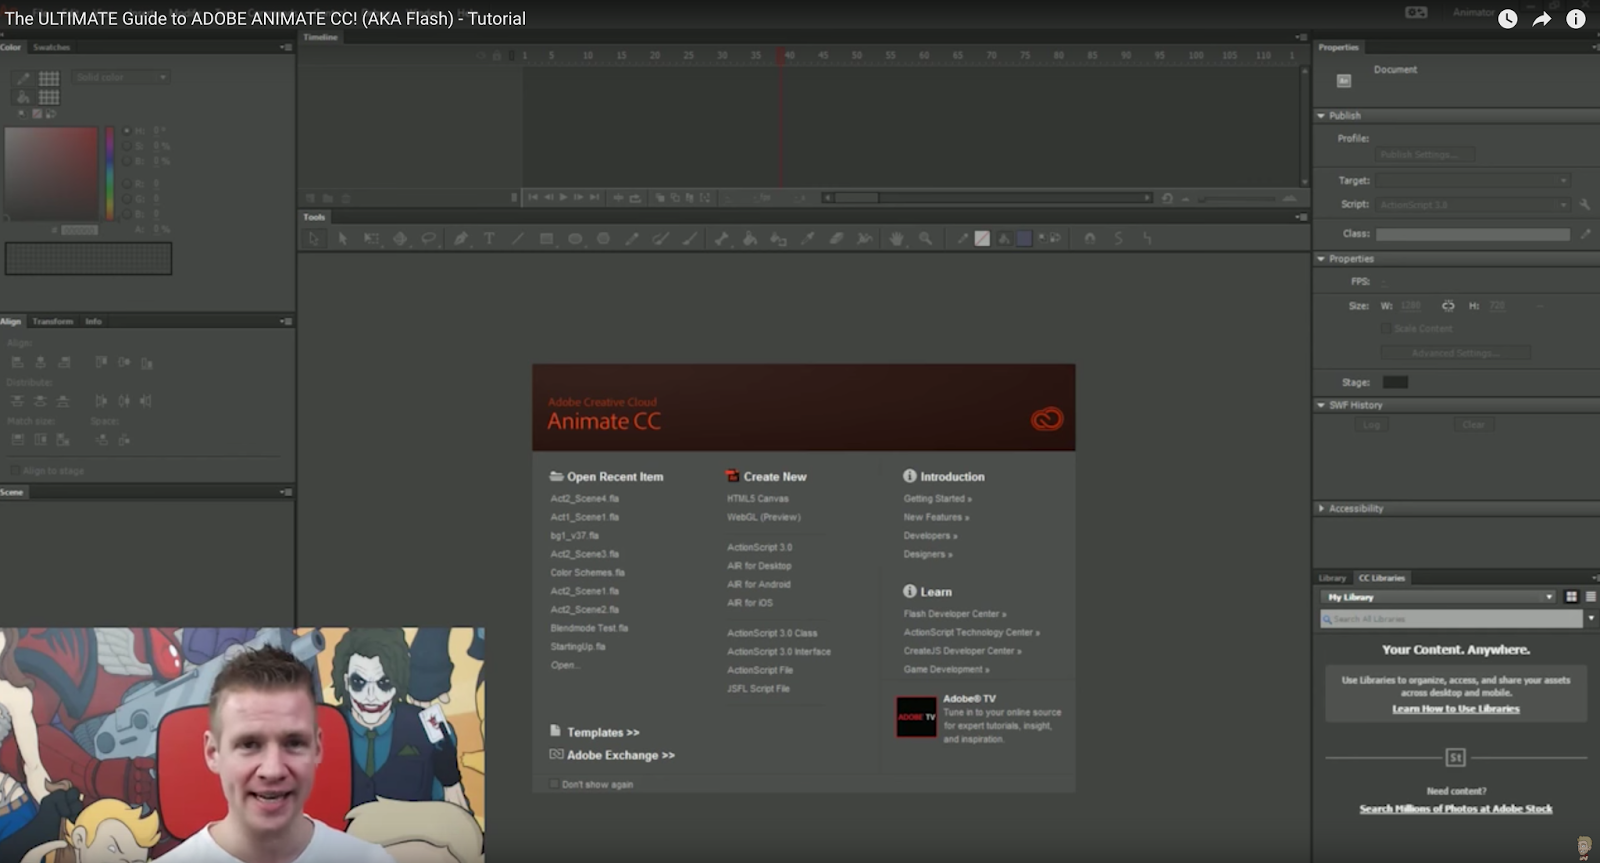Select the Zoom magnifier tool

pyautogui.click(x=926, y=238)
